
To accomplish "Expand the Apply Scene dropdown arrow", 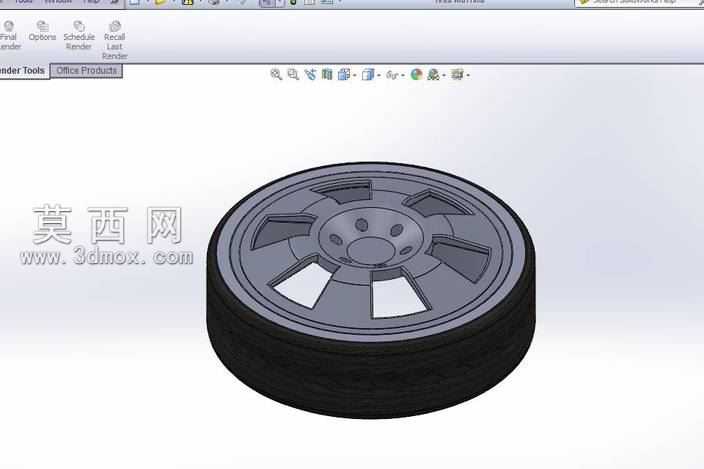I will click(x=444, y=75).
